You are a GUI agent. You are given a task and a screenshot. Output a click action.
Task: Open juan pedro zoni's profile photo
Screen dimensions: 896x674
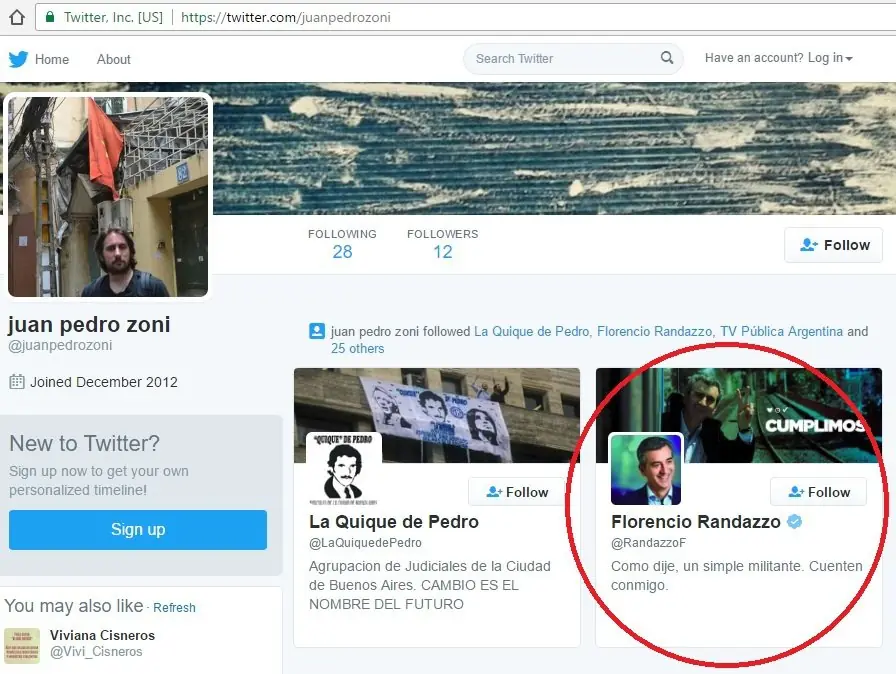pyautogui.click(x=108, y=196)
